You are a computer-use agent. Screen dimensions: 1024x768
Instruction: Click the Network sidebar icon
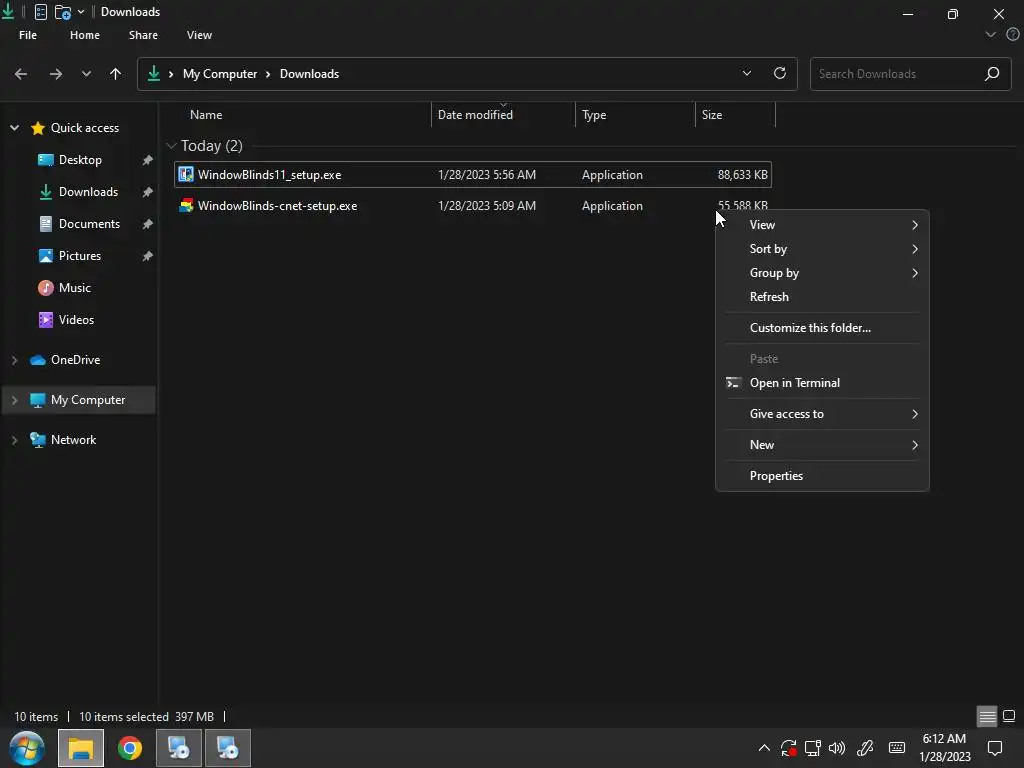pyautogui.click(x=38, y=440)
